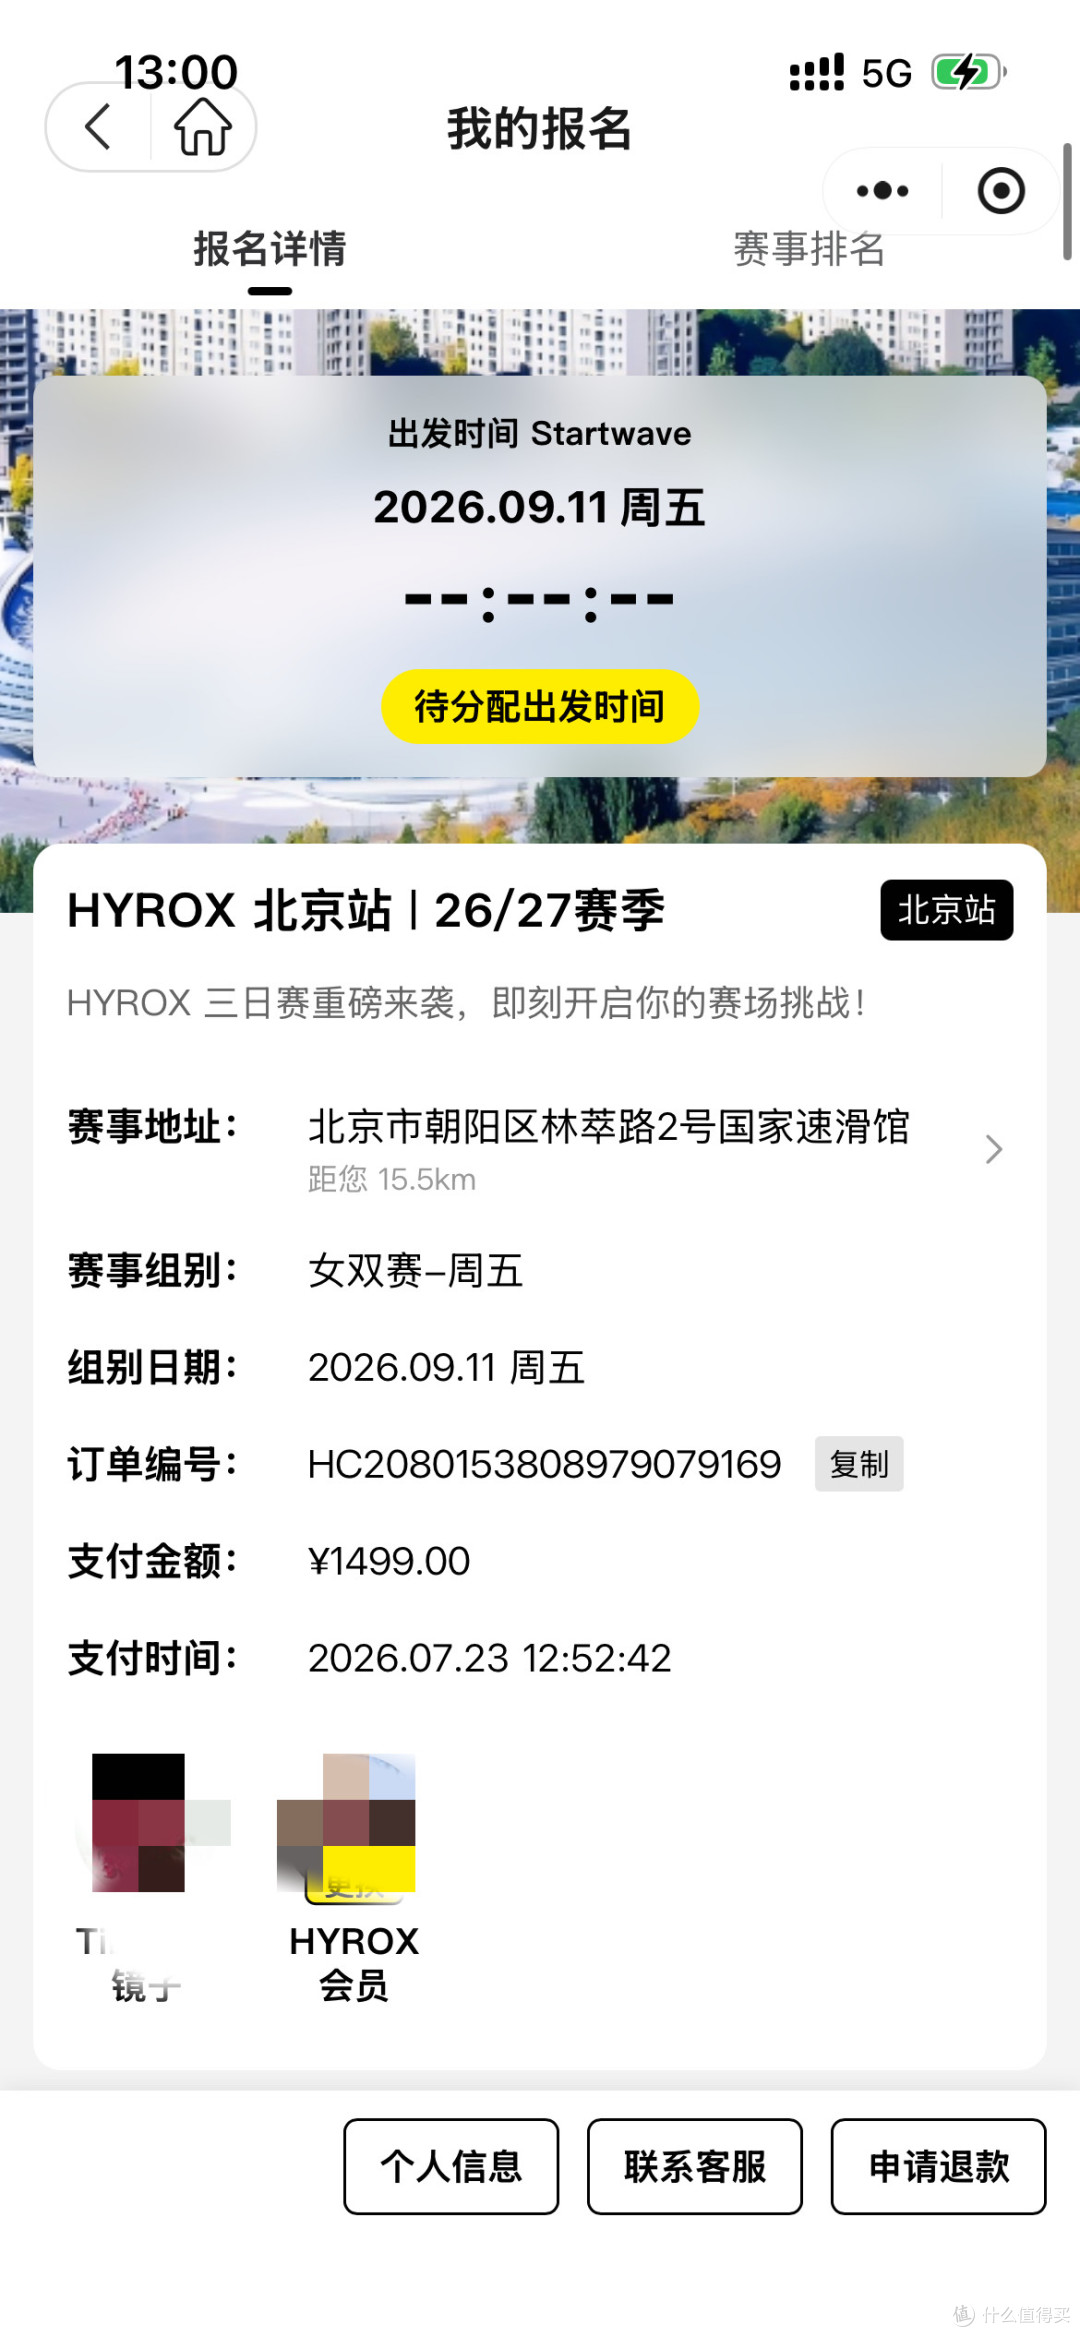Tap the group value 女双赛–周五

(x=416, y=1271)
